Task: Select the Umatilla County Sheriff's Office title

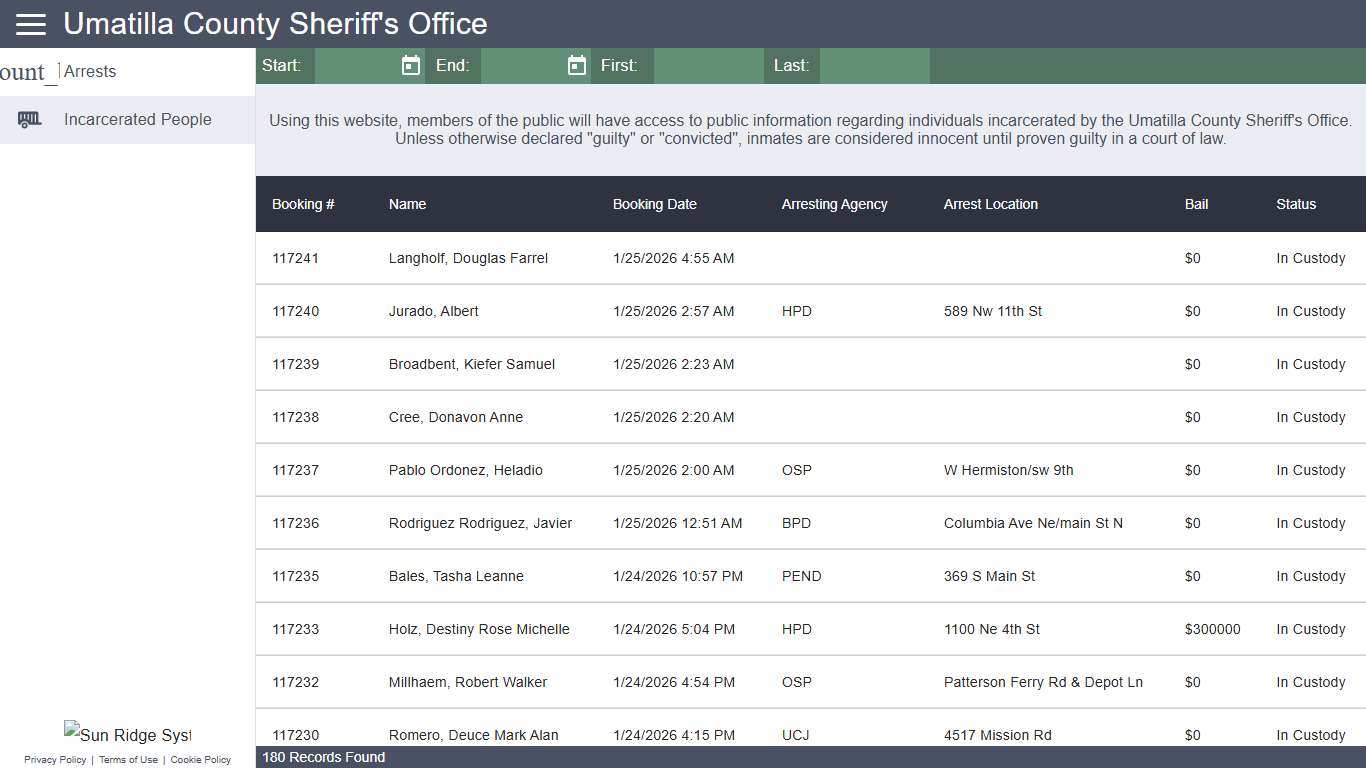Action: (274, 23)
